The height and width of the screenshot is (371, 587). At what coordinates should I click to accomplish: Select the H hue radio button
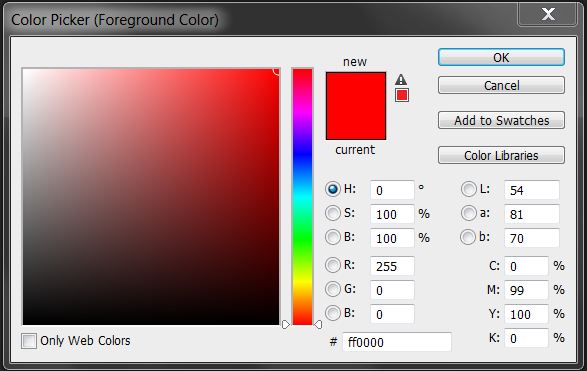pos(332,189)
